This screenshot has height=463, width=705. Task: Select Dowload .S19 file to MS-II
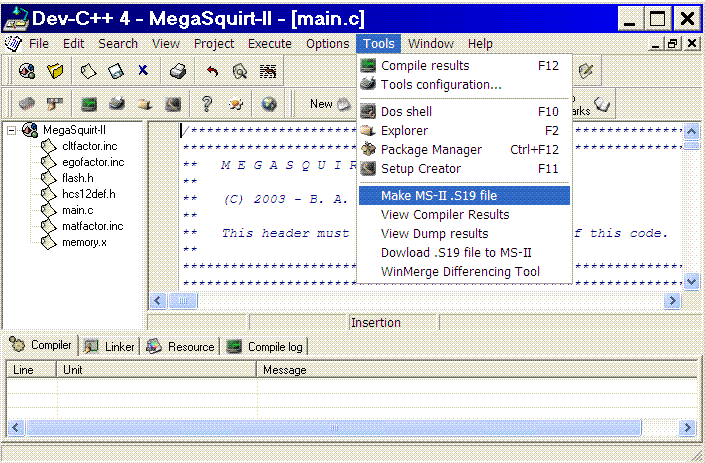464,253
